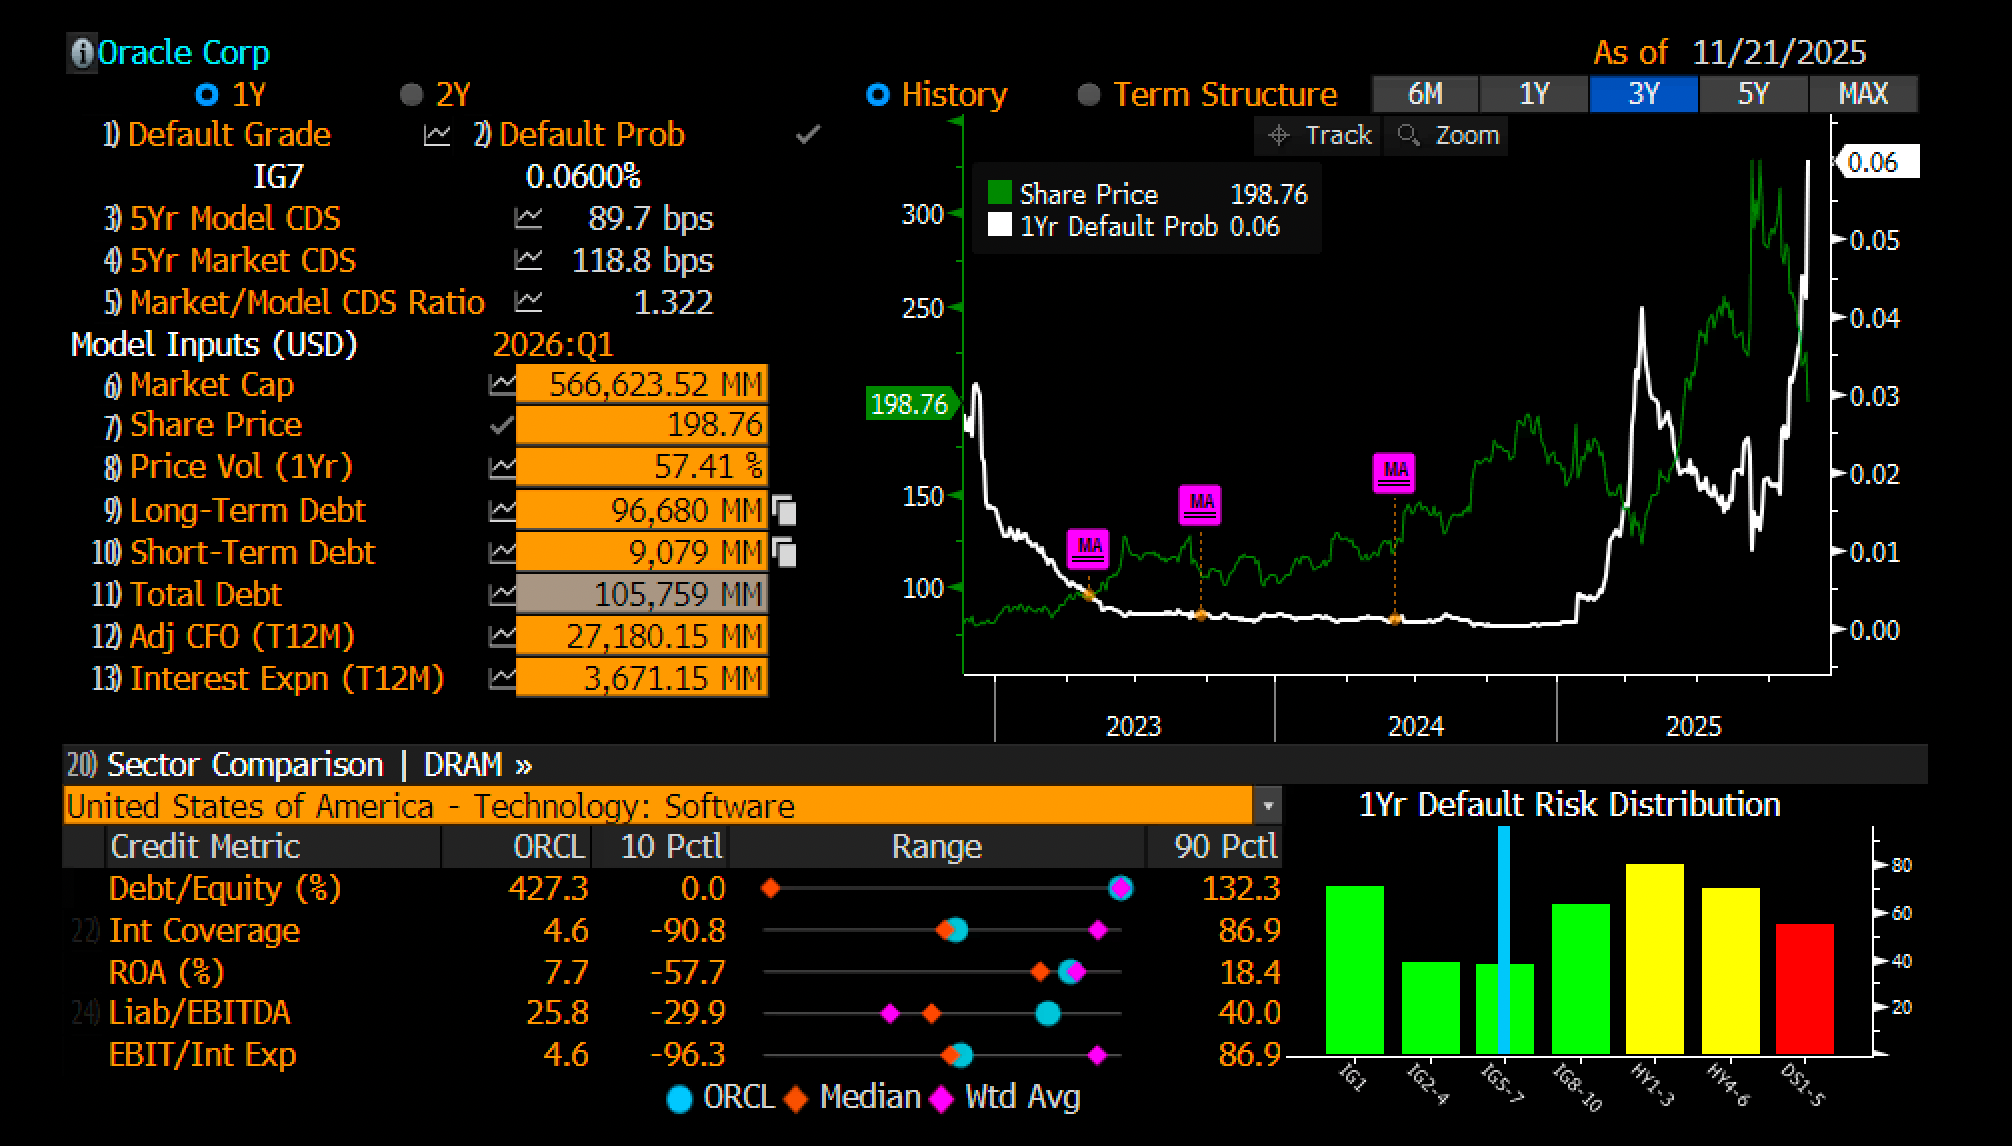Click the middle MA event marker
The image size is (2012, 1146).
point(1200,505)
